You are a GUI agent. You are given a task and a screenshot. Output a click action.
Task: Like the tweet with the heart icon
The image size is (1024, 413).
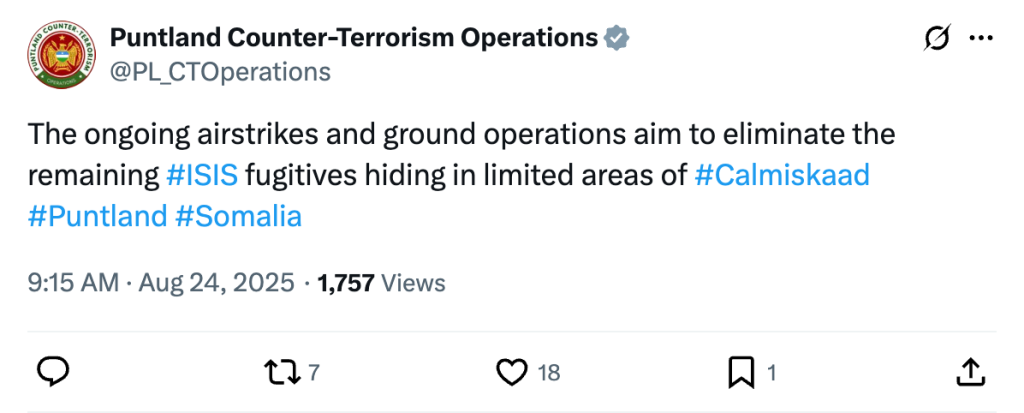click(512, 373)
